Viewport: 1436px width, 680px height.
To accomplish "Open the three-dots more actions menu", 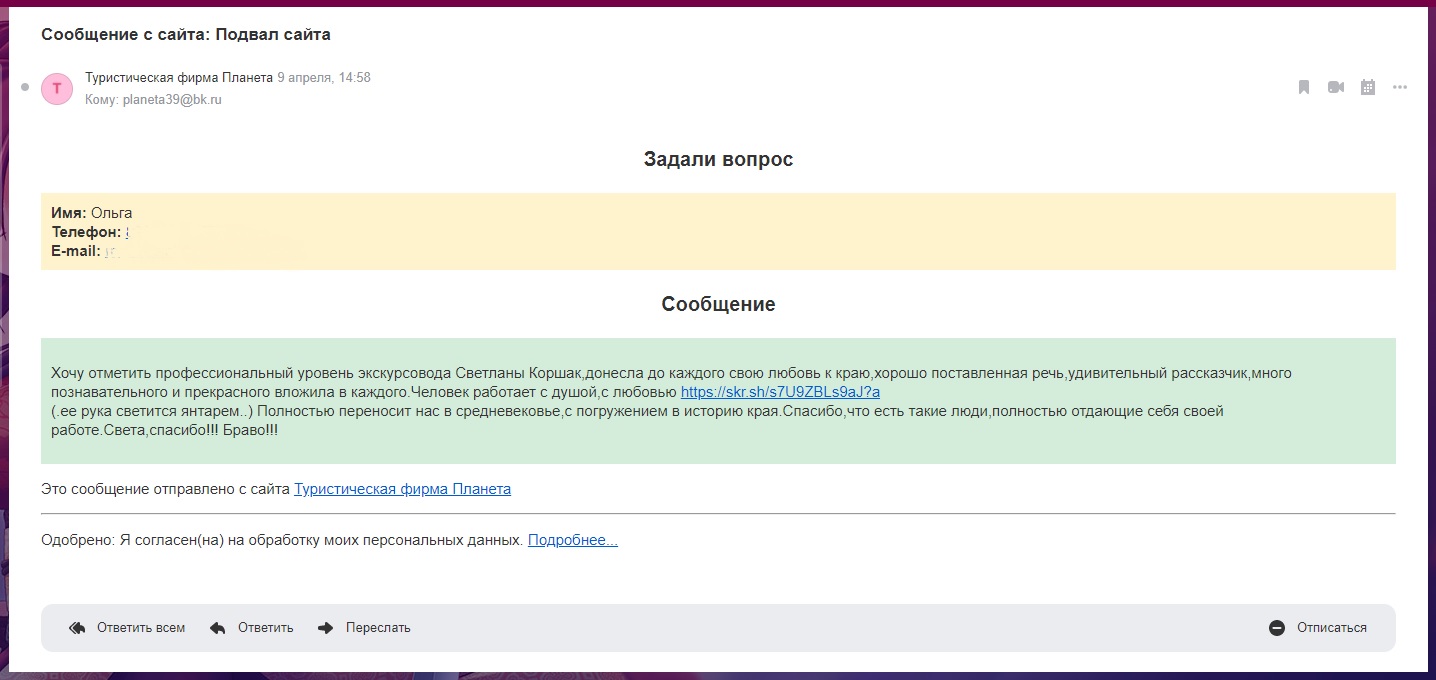I will tap(1400, 87).
